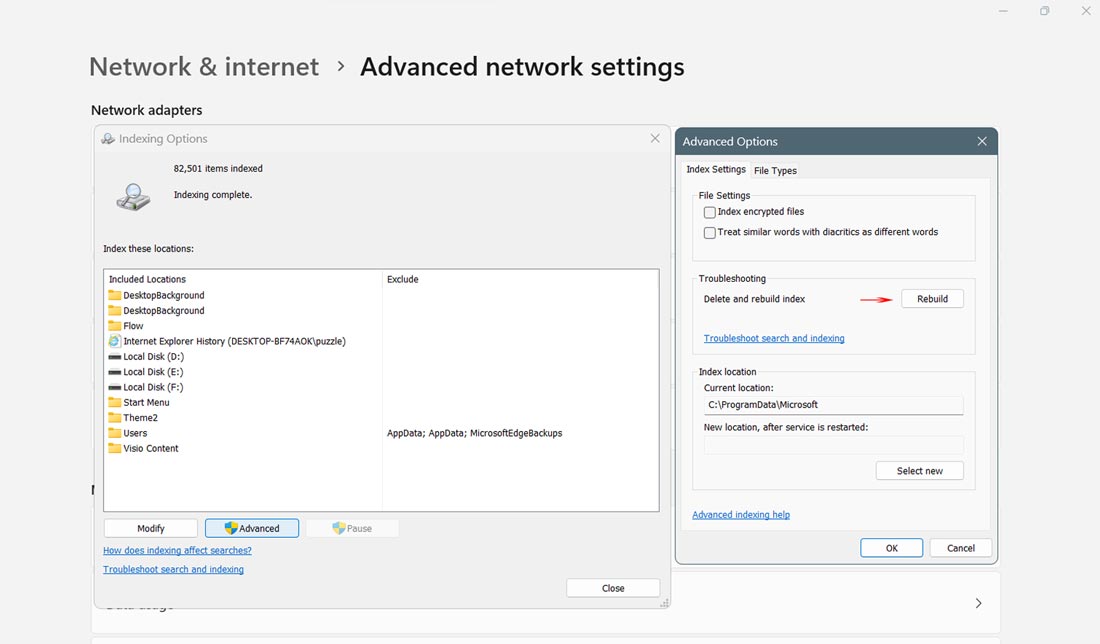Click How does indexing affect searches link
Image resolution: width=1100 pixels, height=644 pixels.
177,550
